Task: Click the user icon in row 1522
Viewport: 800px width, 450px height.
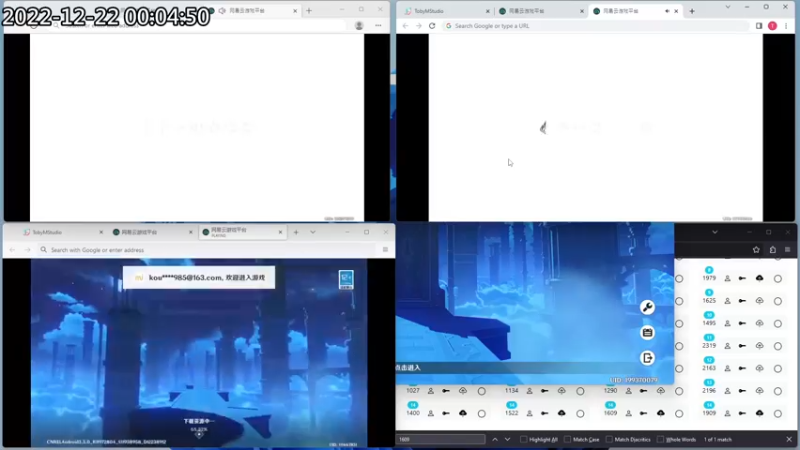Action: click(x=530, y=413)
